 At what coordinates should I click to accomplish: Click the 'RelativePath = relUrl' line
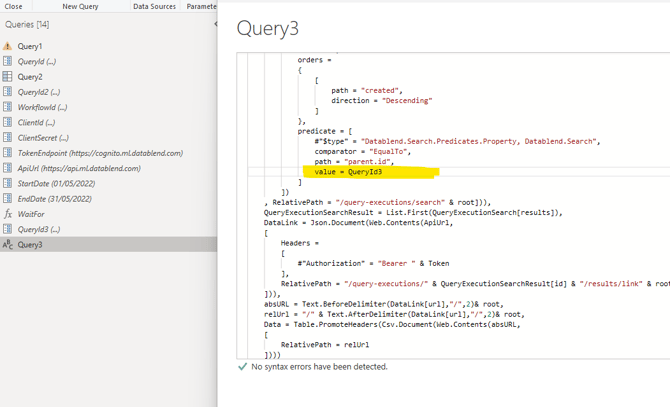tap(325, 345)
